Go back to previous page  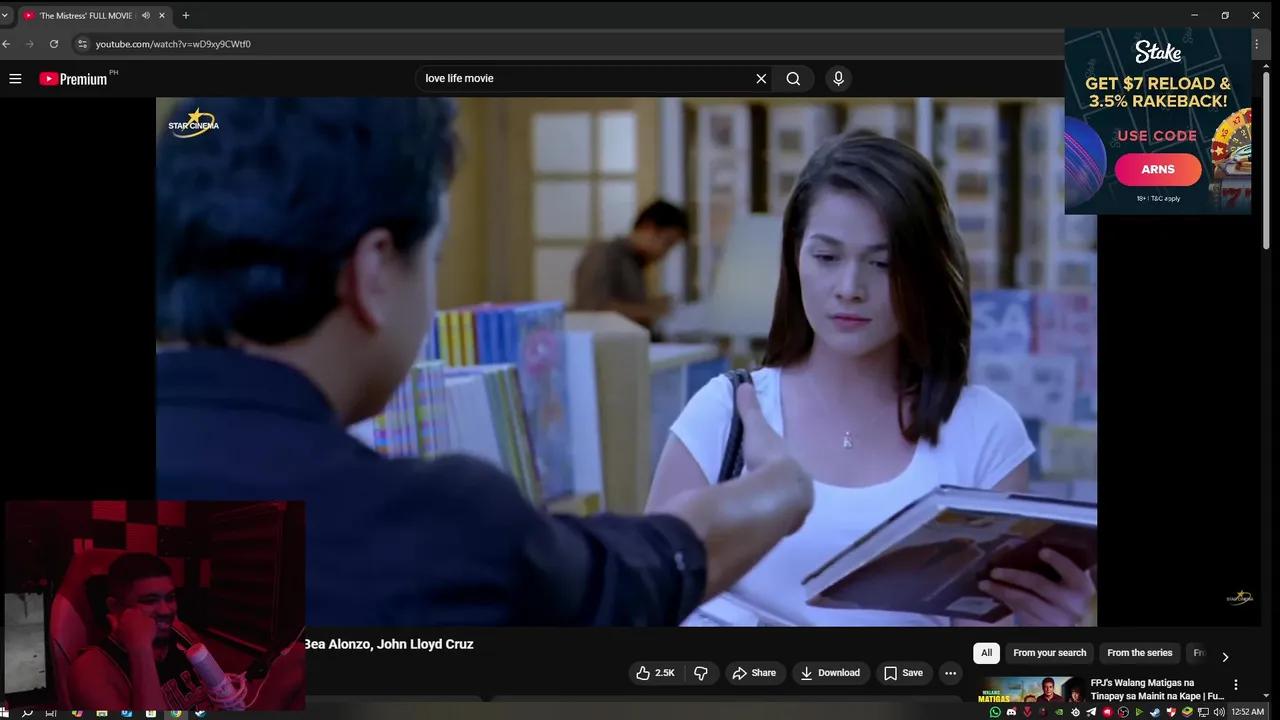click(7, 44)
